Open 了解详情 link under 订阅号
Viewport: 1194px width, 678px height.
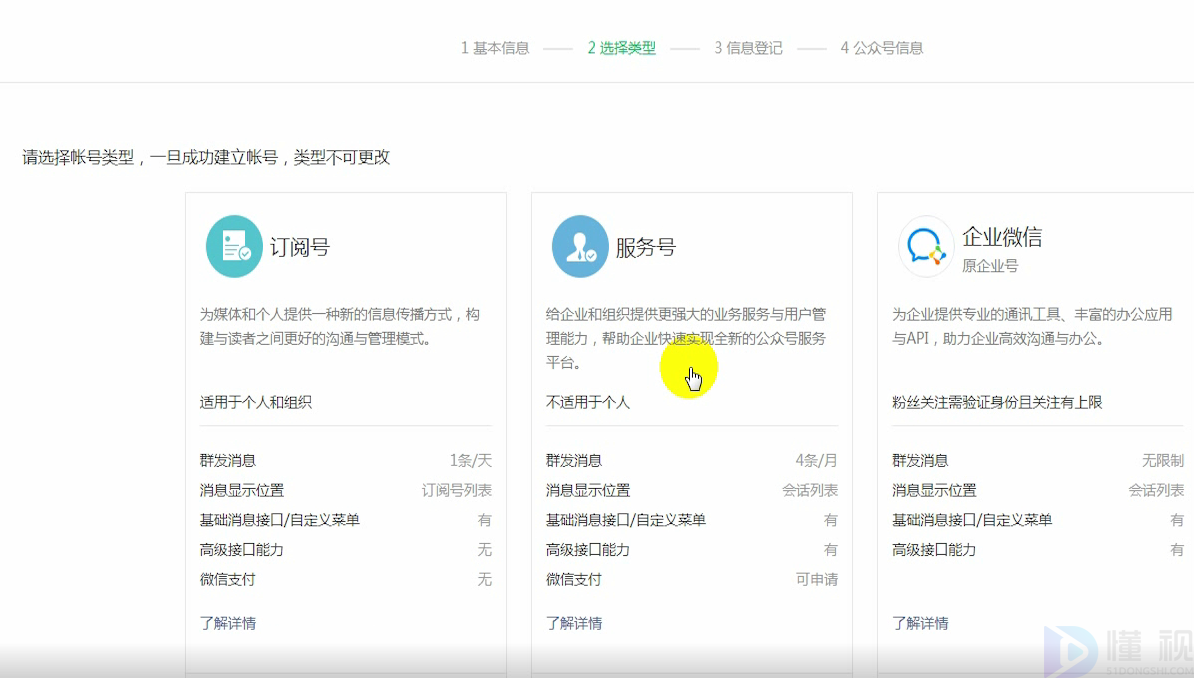click(228, 623)
